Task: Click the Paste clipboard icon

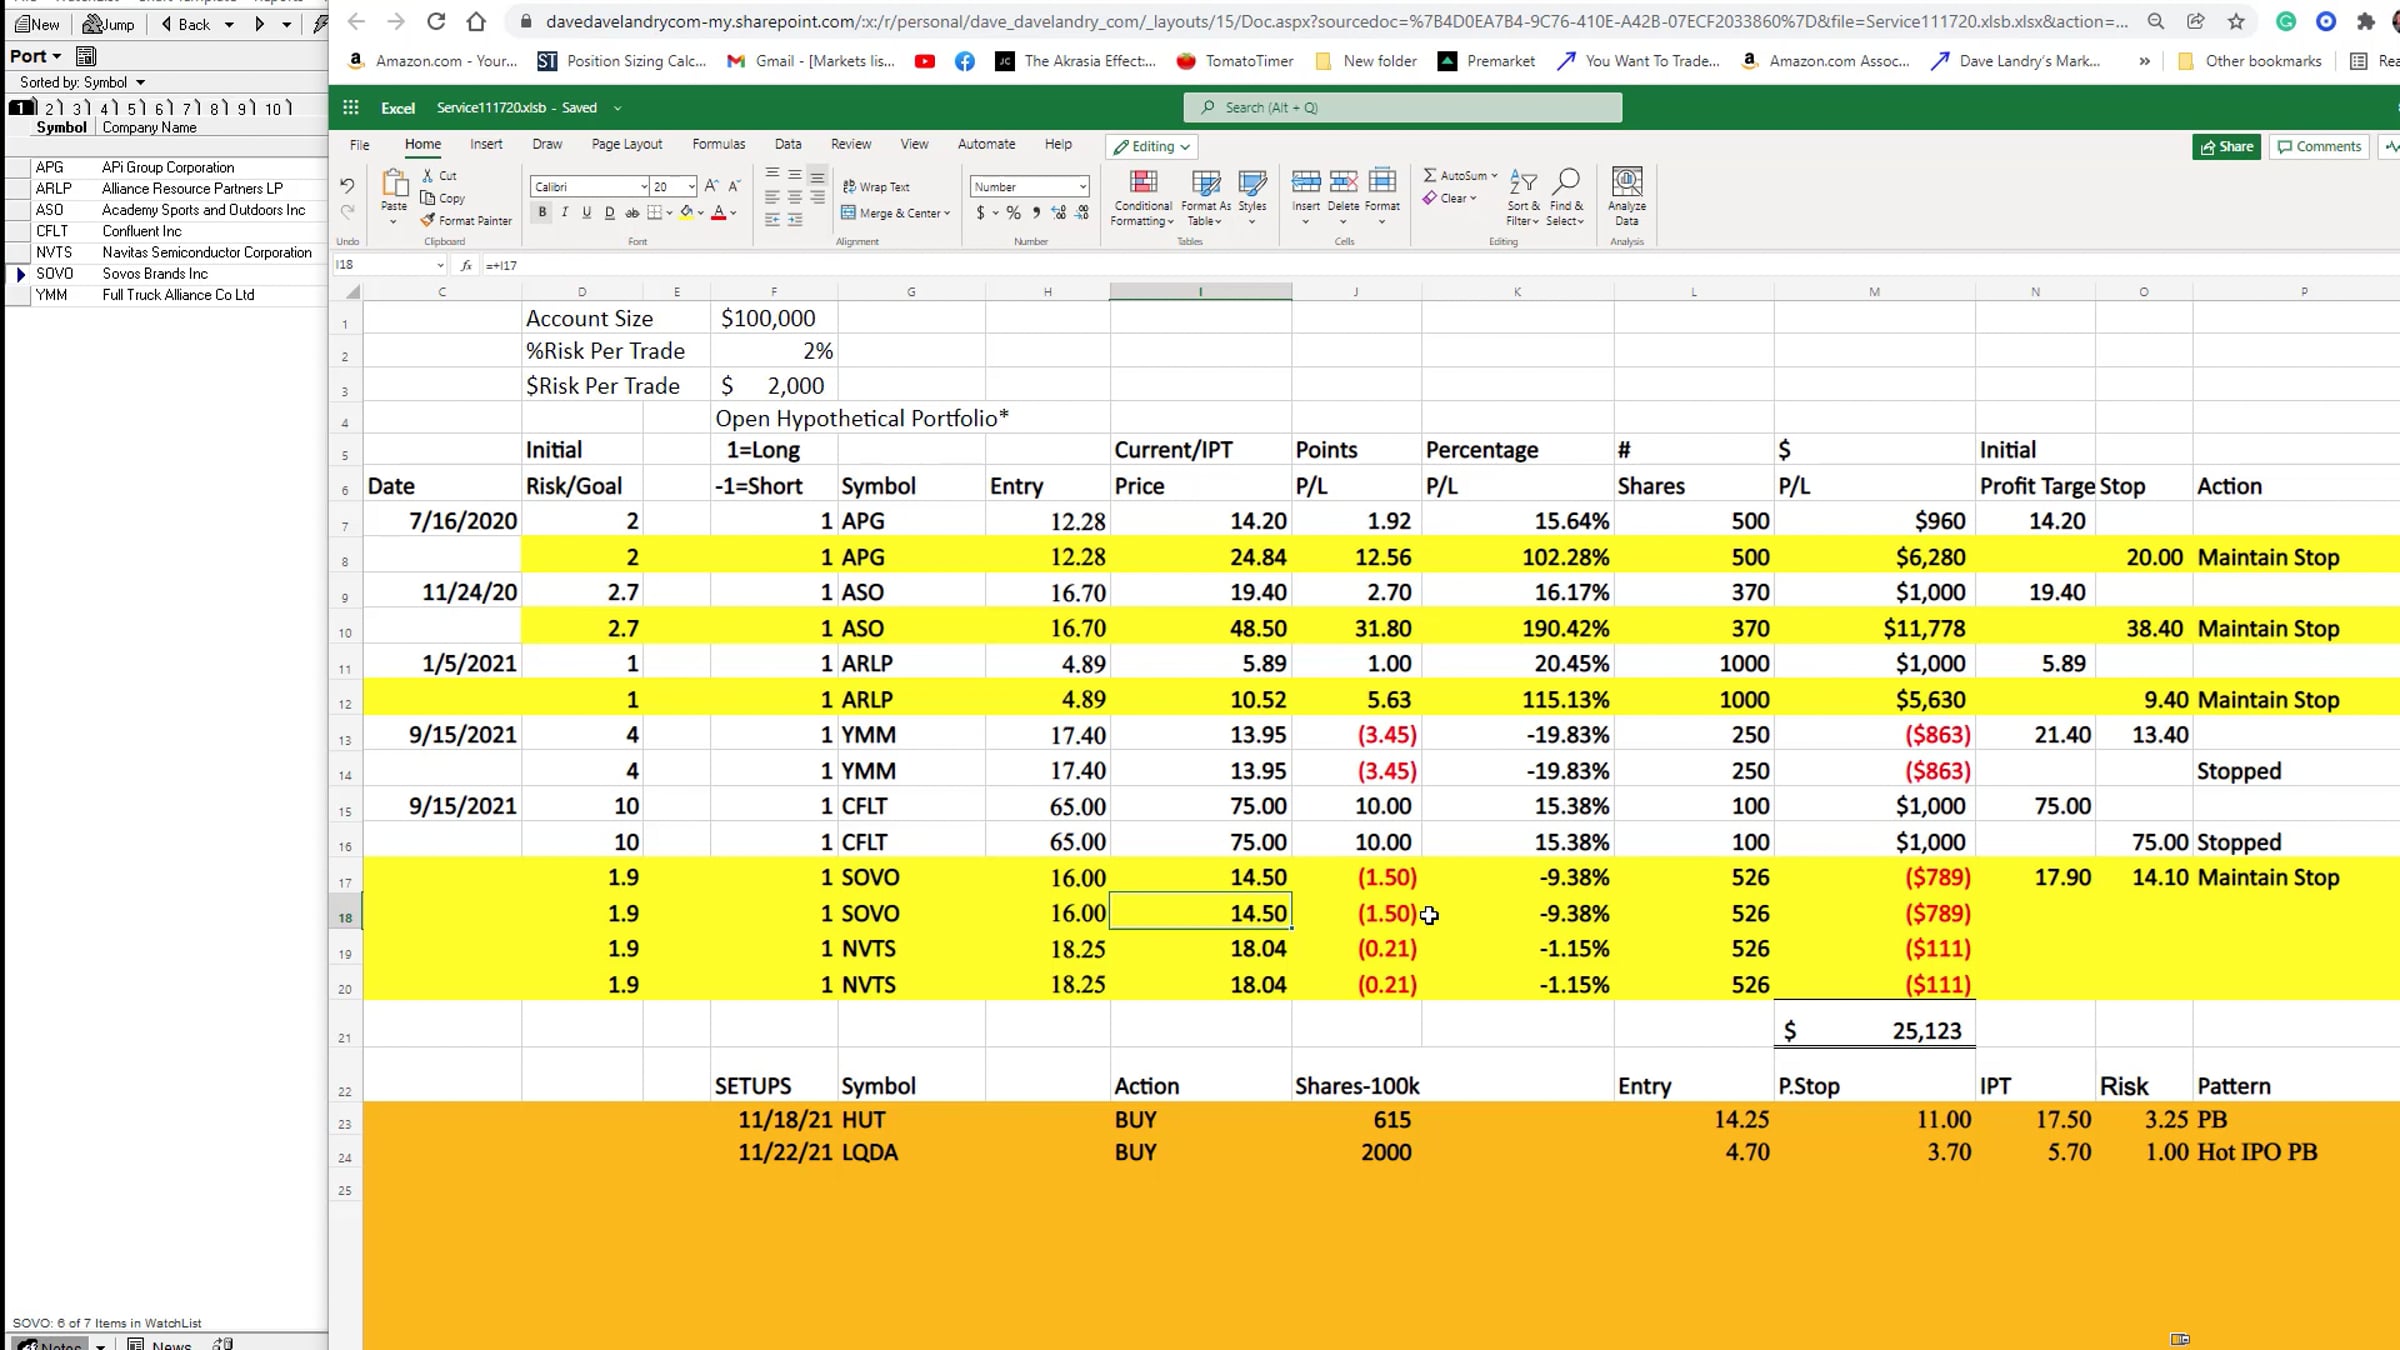Action: click(394, 184)
